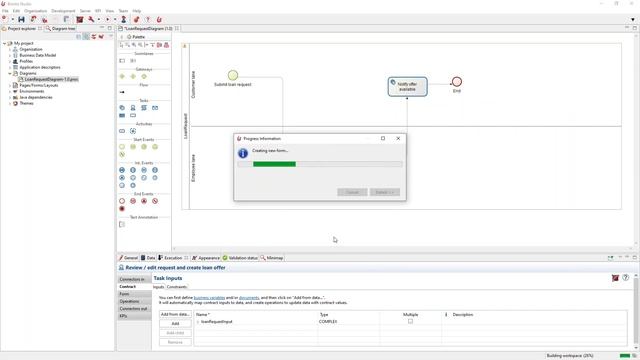This screenshot has height=360, width=640.
Task: Click the Details button in Progress Information dialog
Action: (x=384, y=192)
